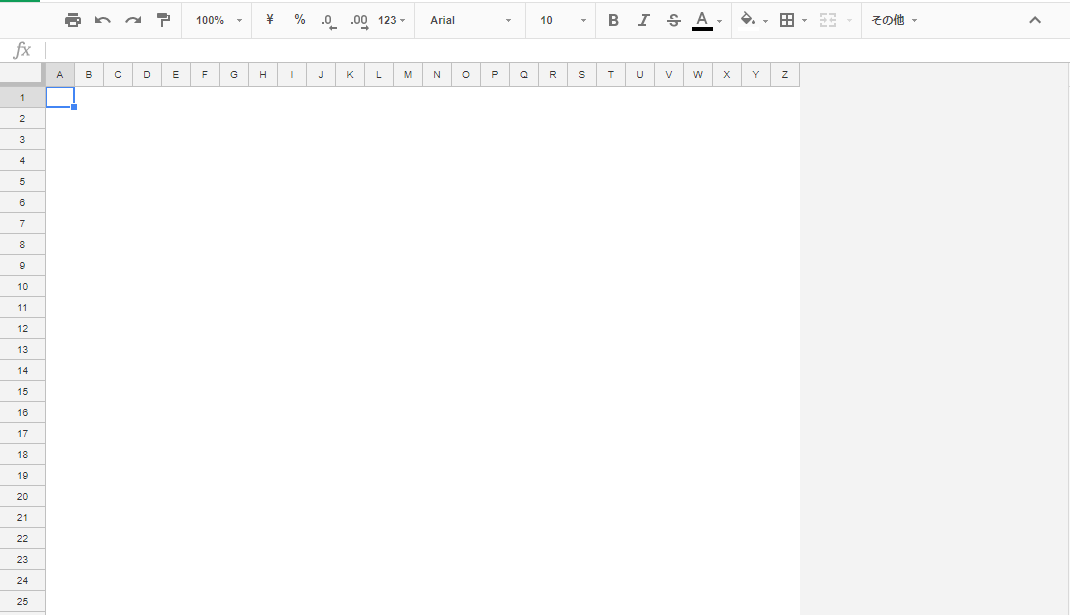Increase decimal places
The image size is (1070, 615).
coord(359,21)
